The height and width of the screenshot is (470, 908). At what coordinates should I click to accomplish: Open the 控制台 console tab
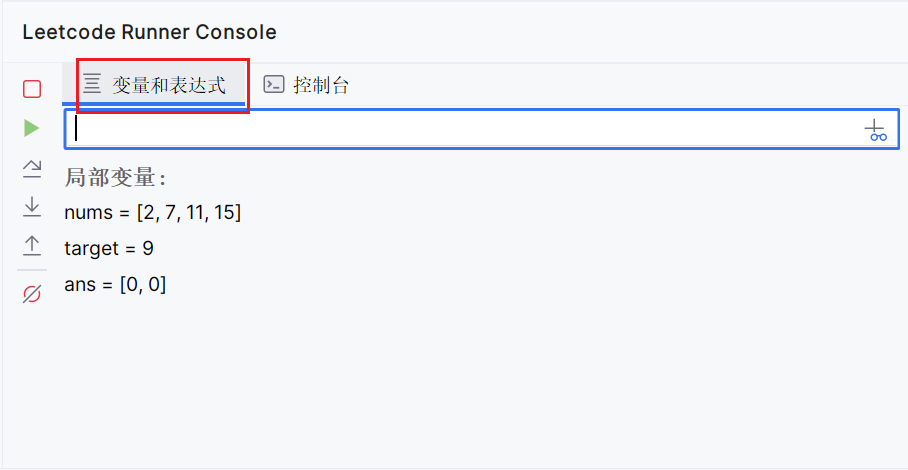click(306, 85)
